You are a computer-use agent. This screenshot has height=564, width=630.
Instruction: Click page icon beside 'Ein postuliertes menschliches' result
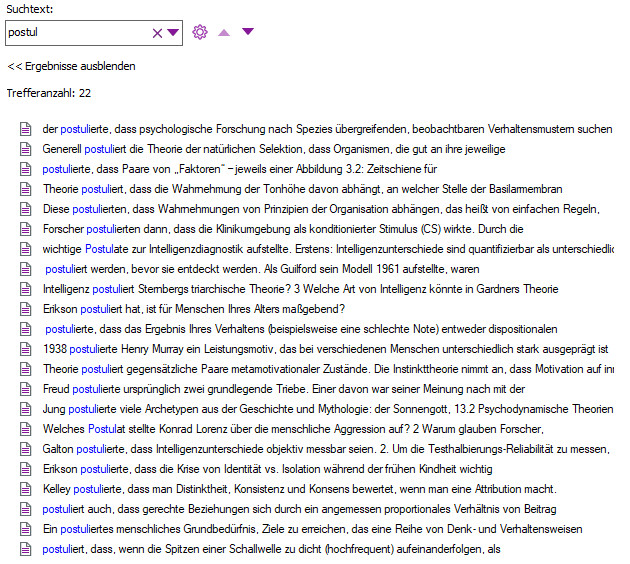tap(26, 529)
